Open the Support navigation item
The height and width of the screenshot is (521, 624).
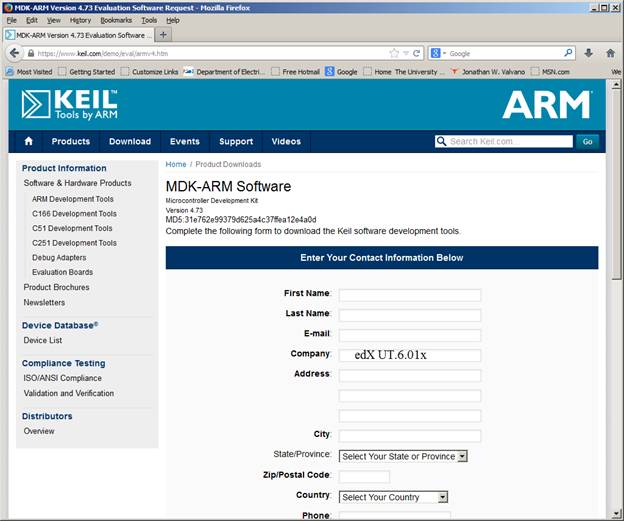[x=236, y=141]
